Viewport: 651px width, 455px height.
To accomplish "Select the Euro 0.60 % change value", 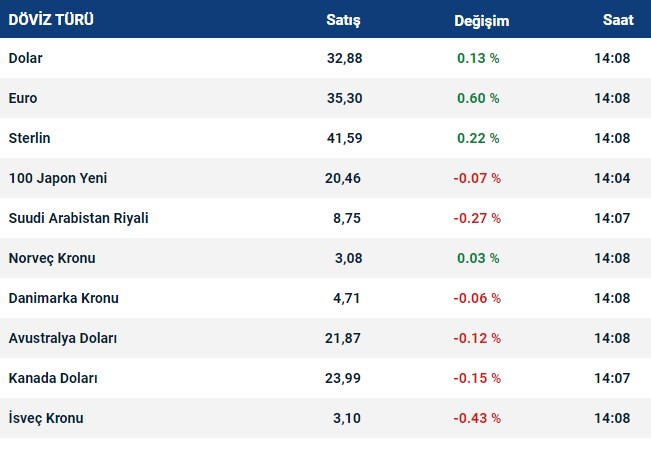I will click(478, 98).
